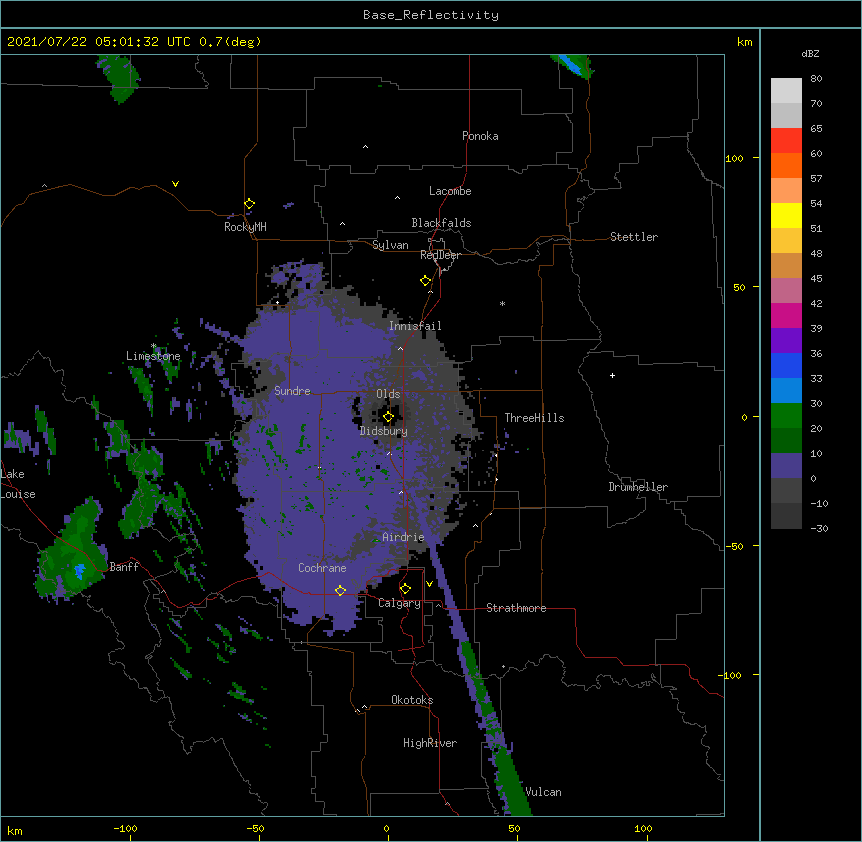Click the Vulcan label

pyautogui.click(x=544, y=792)
